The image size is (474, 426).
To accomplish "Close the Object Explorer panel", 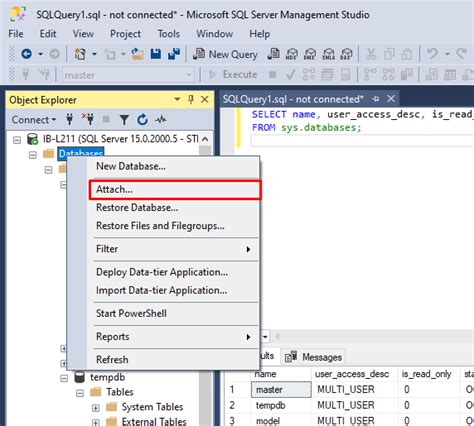I will click(204, 99).
